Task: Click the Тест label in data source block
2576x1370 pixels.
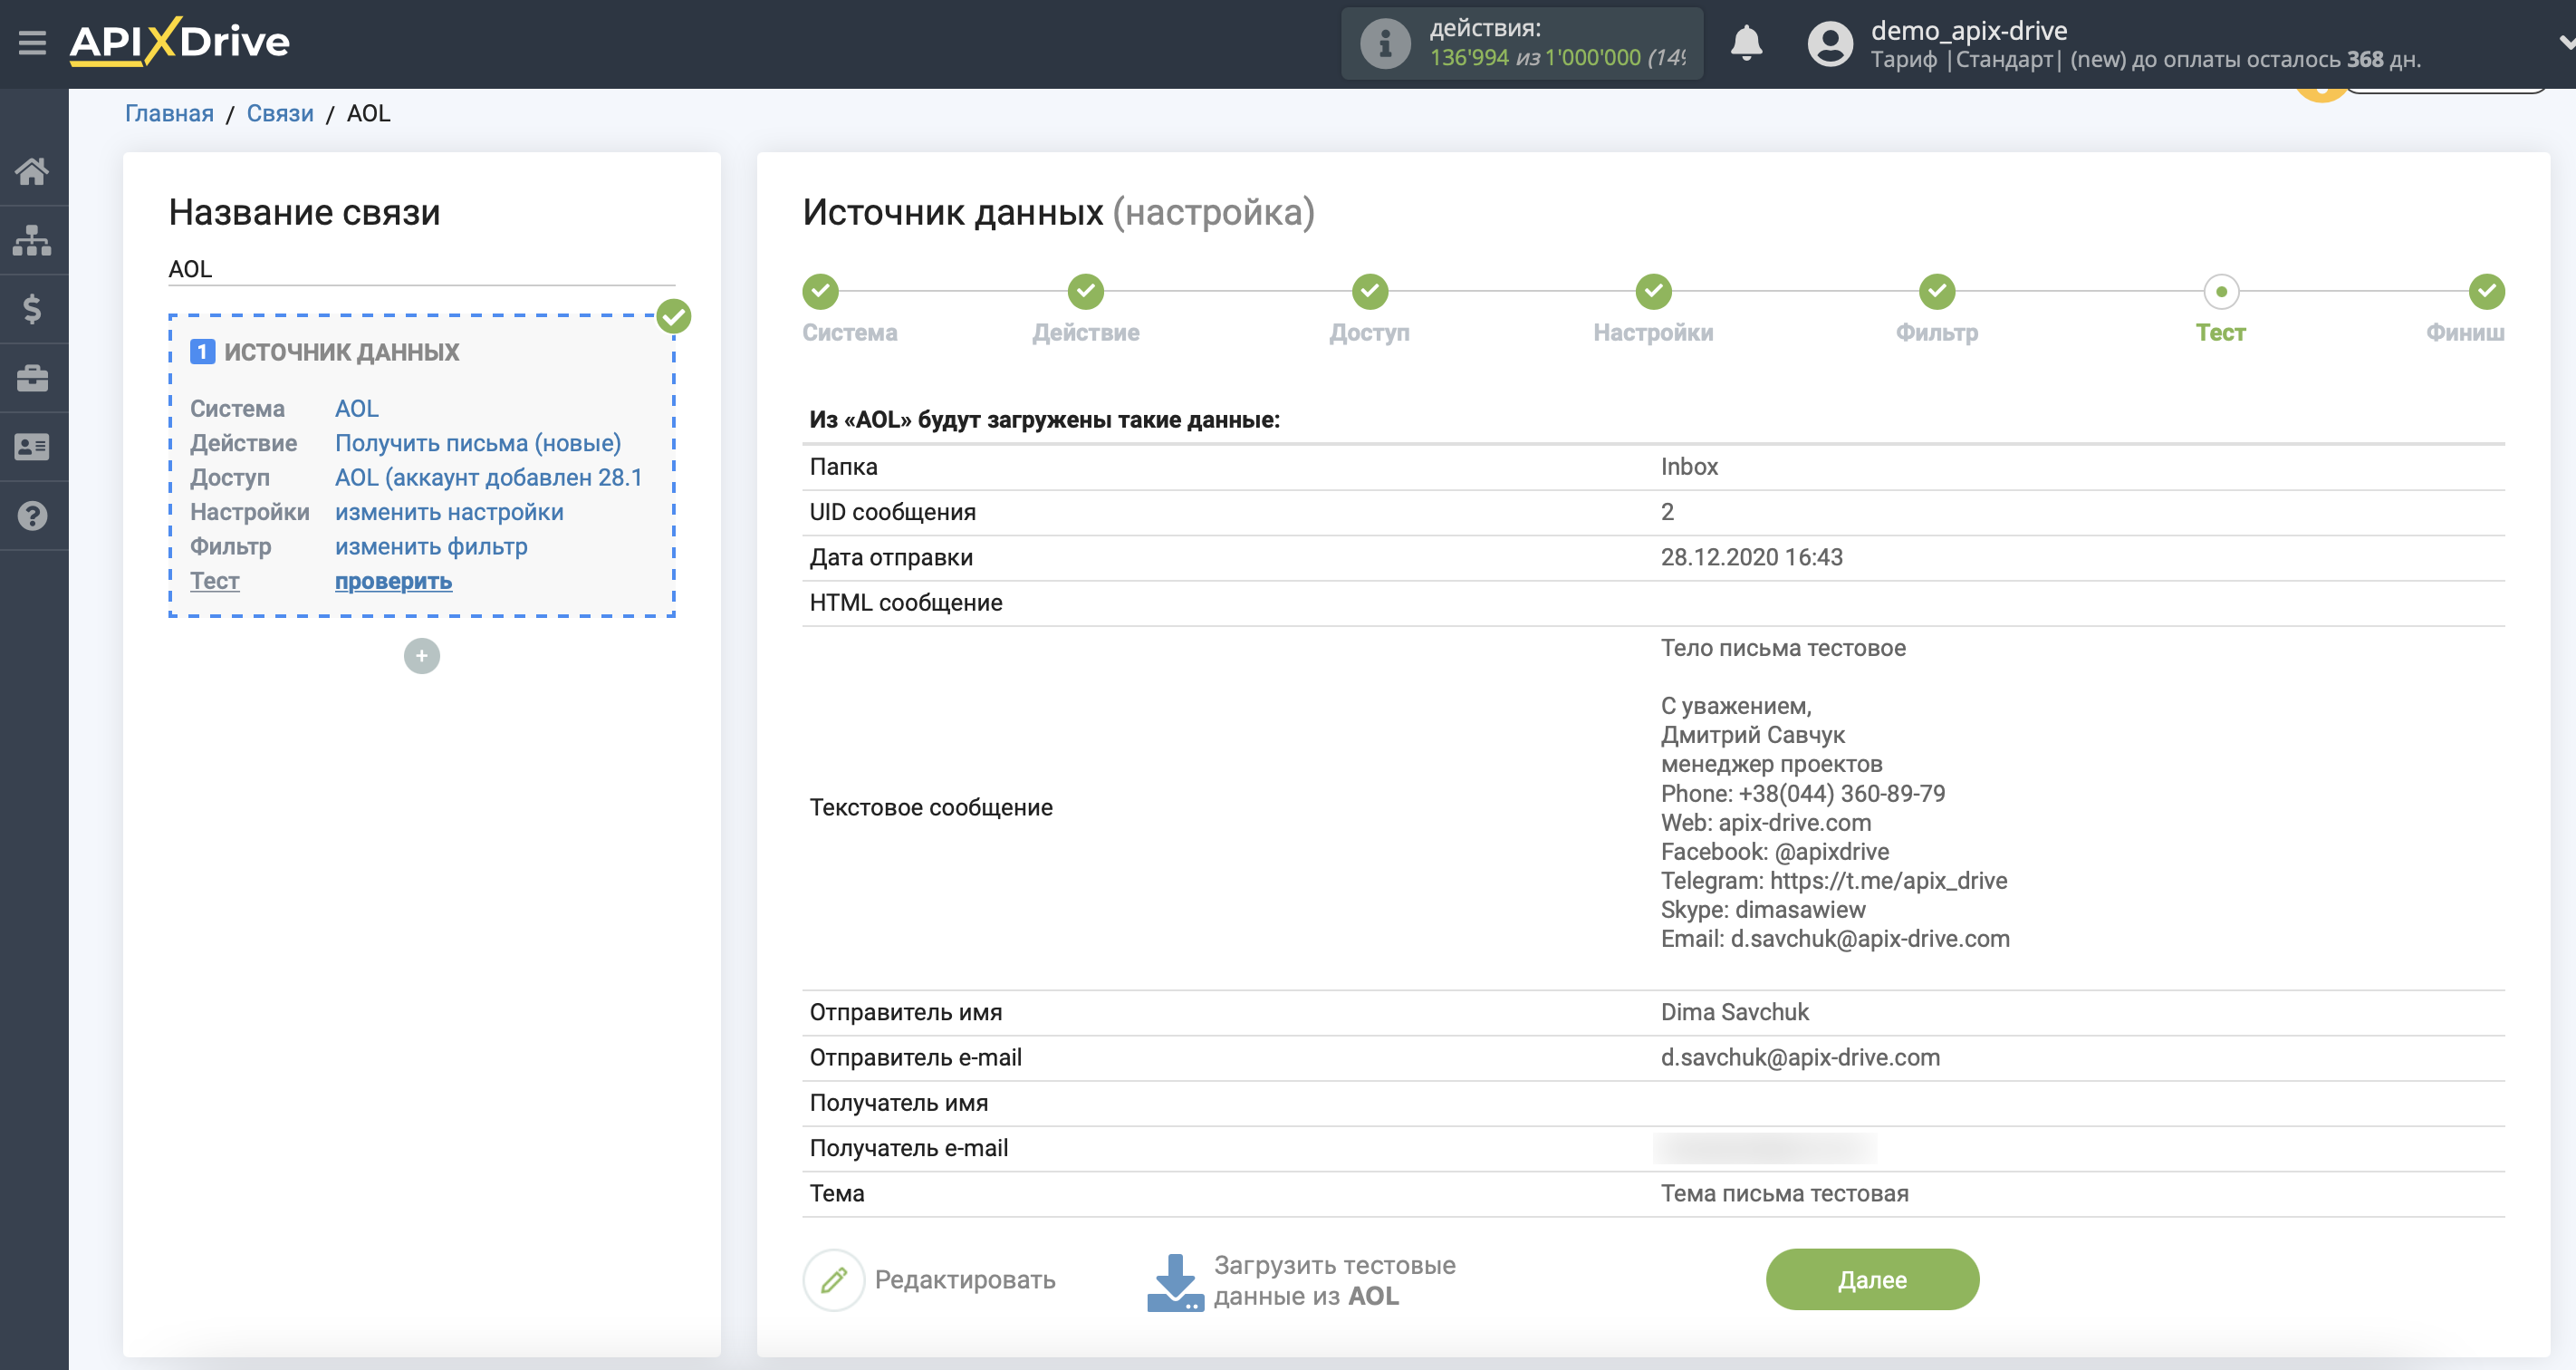Action: tap(214, 581)
